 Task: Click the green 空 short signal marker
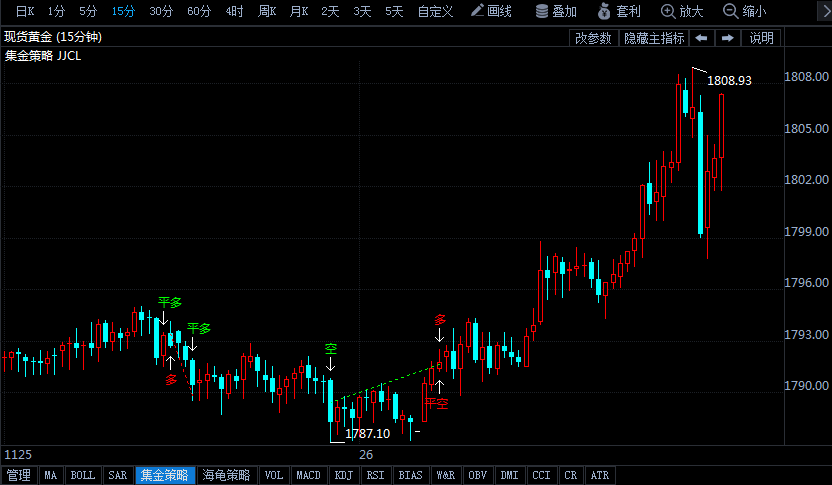tap(331, 349)
